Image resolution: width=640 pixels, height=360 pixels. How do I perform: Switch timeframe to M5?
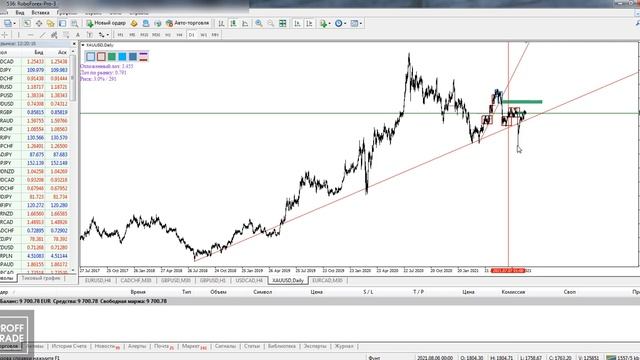click(x=132, y=35)
